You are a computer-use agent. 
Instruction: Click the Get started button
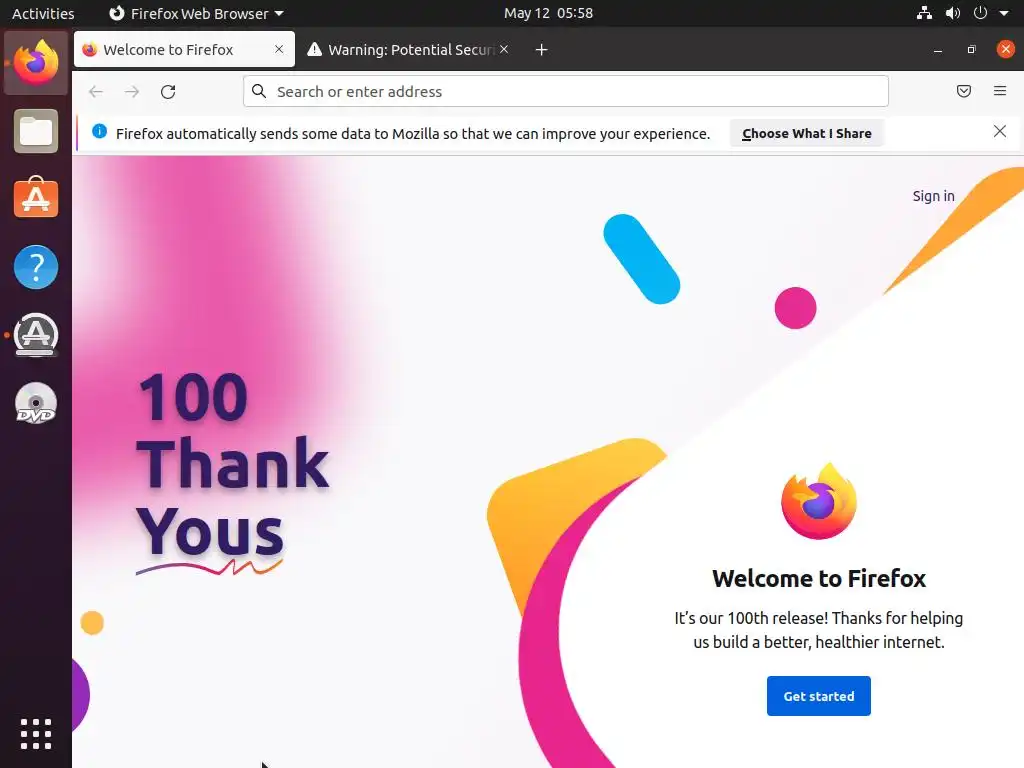tap(818, 696)
